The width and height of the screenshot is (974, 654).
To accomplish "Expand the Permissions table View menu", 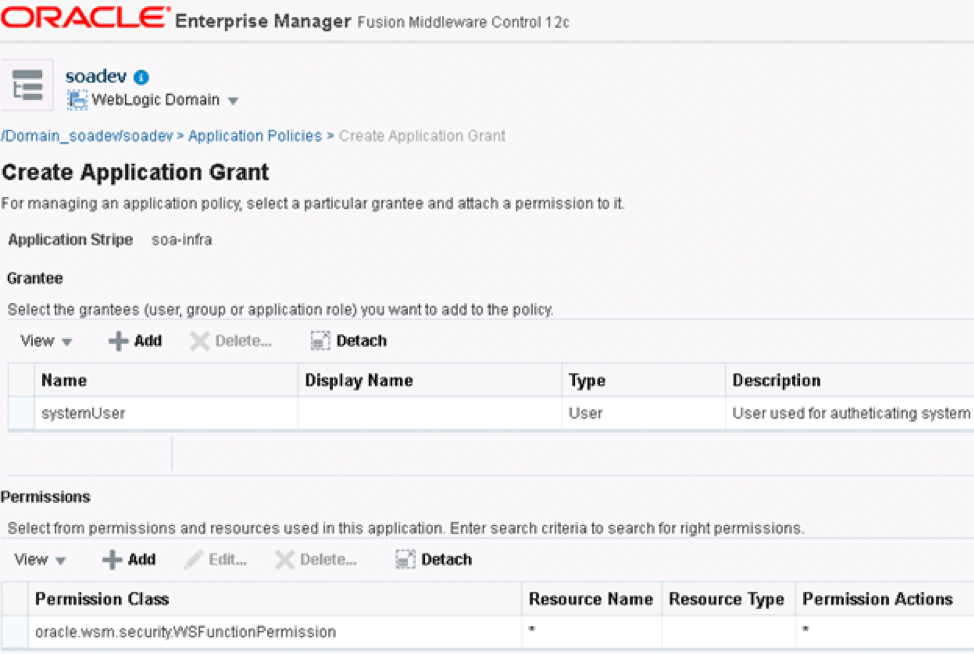I will coord(40,560).
